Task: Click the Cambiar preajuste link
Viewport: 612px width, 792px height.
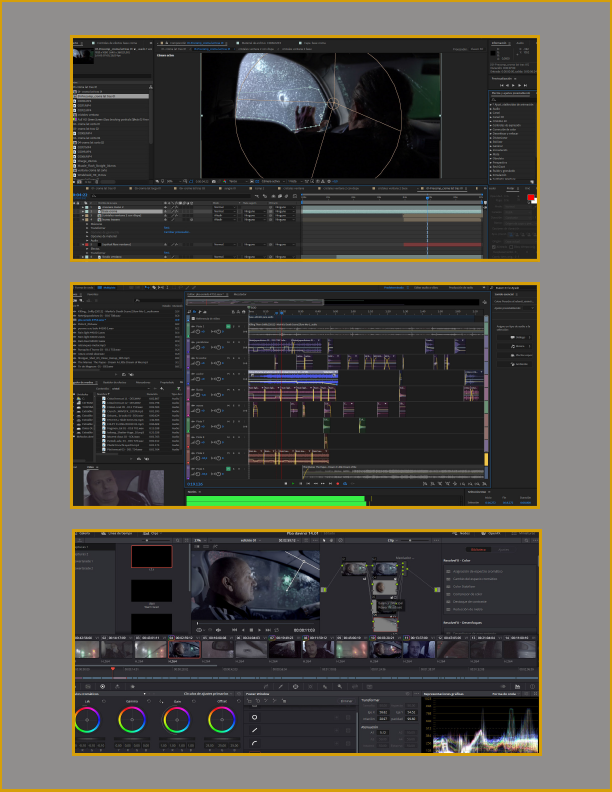Action: coord(177,232)
